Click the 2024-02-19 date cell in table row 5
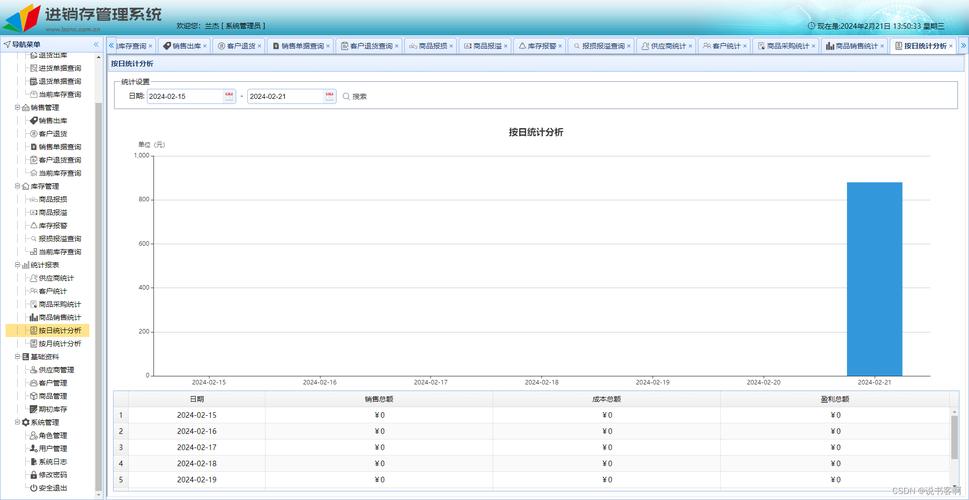Screen dimensions: 969x500 (197, 479)
